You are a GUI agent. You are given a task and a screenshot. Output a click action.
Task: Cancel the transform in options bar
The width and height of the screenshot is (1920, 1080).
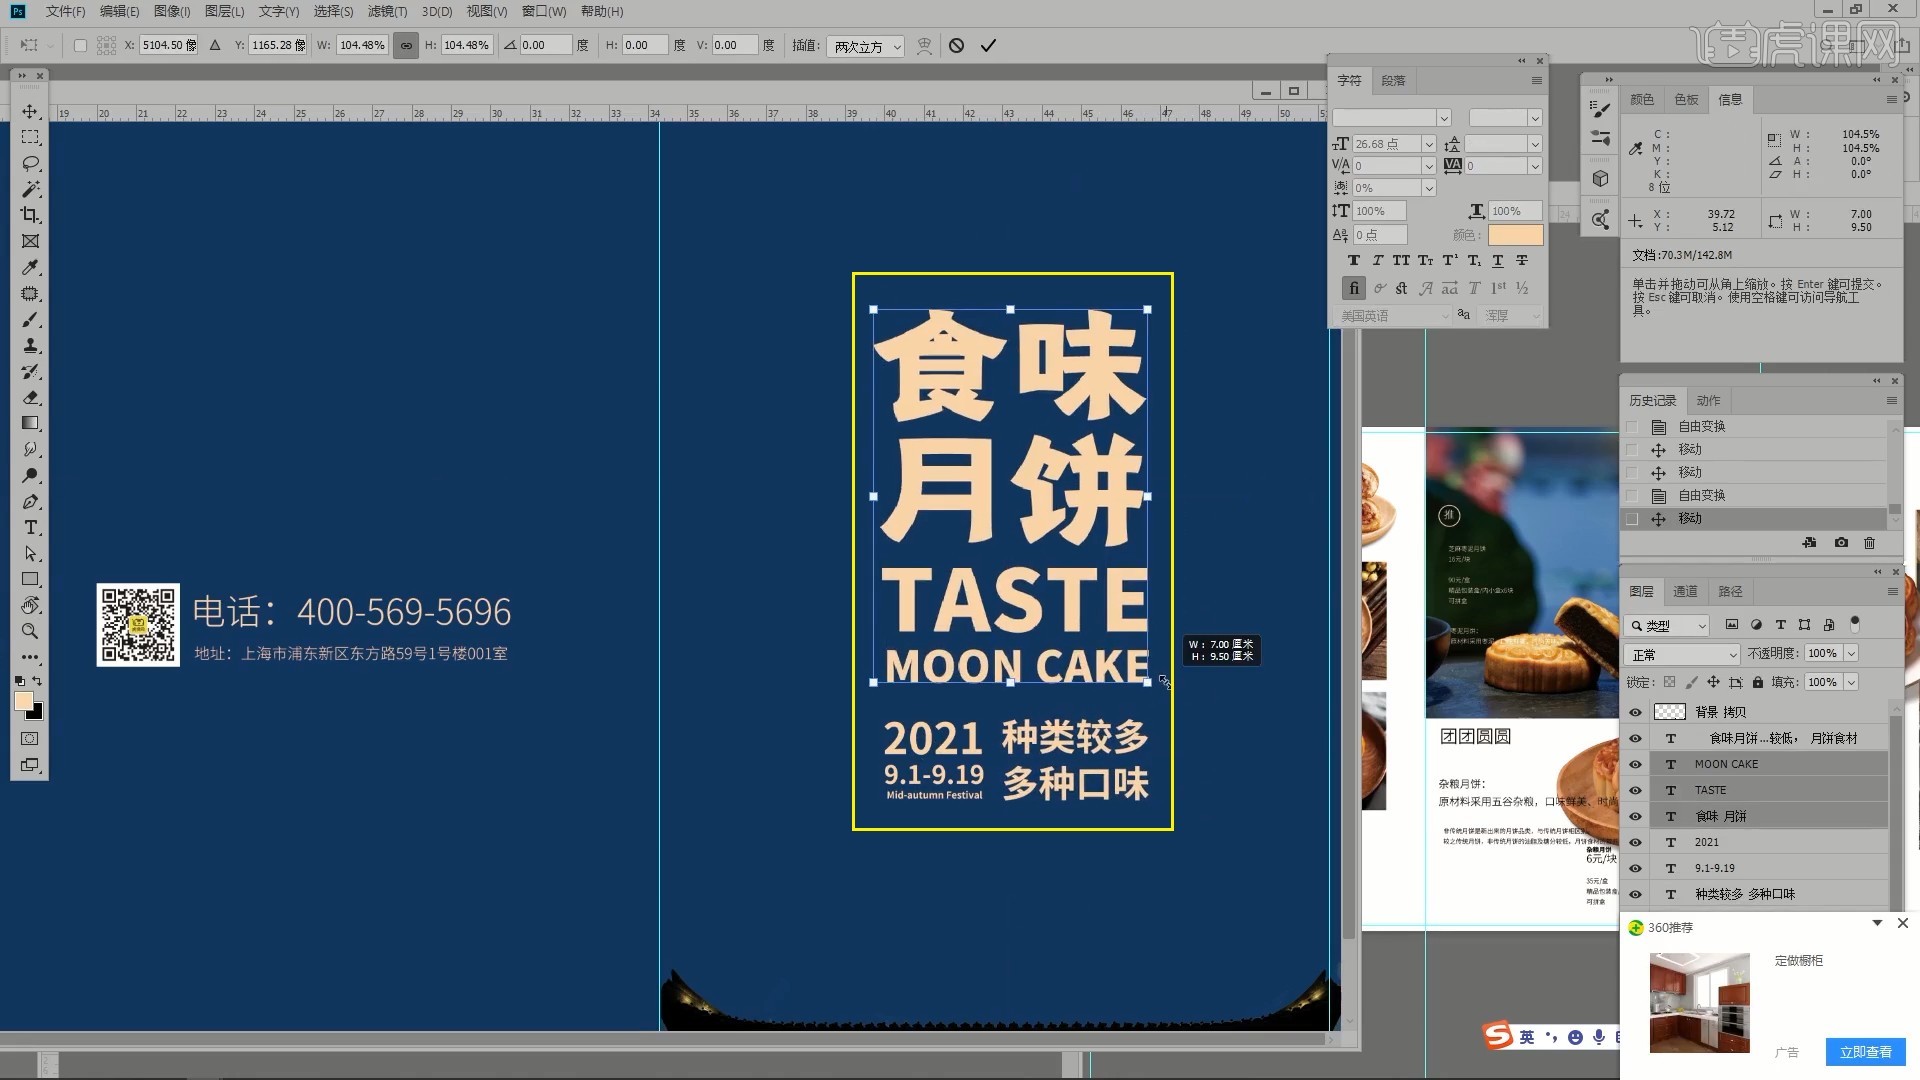[956, 46]
